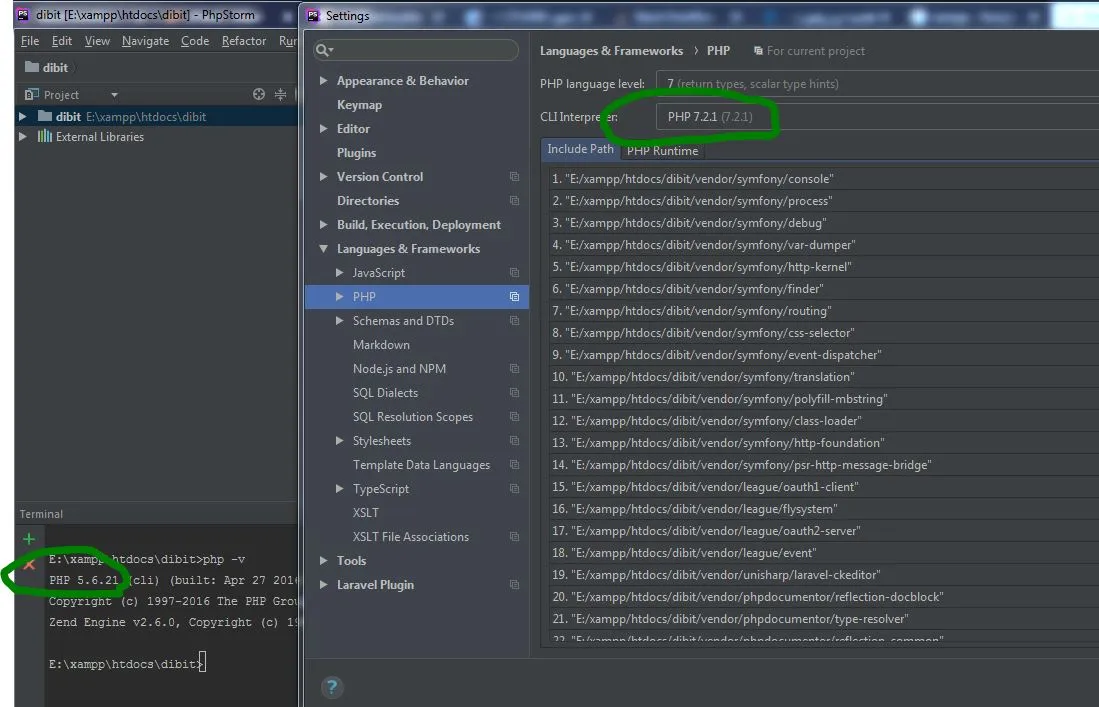Click the dibit breadcrumb in navigation bar
This screenshot has width=1099, height=707.
(x=55, y=67)
